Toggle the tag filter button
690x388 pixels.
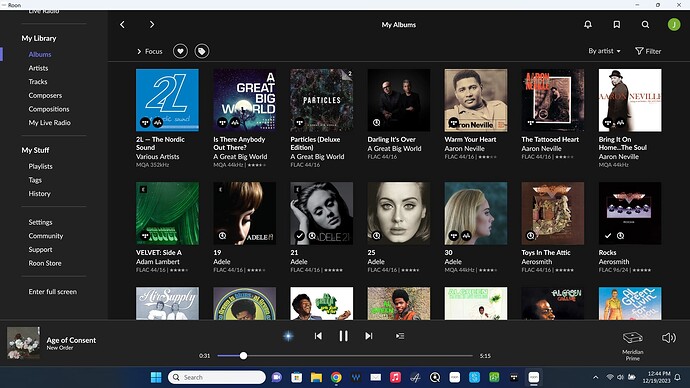202,51
